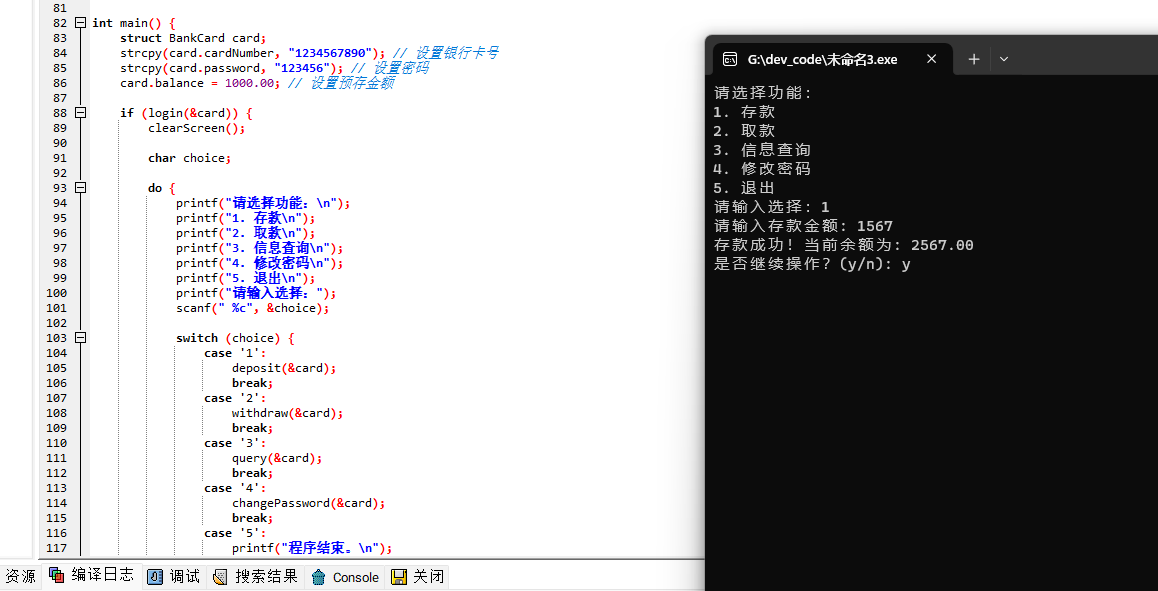This screenshot has width=1158, height=591.
Task: Click the 'query(&card);' call
Action: [x=277, y=458]
